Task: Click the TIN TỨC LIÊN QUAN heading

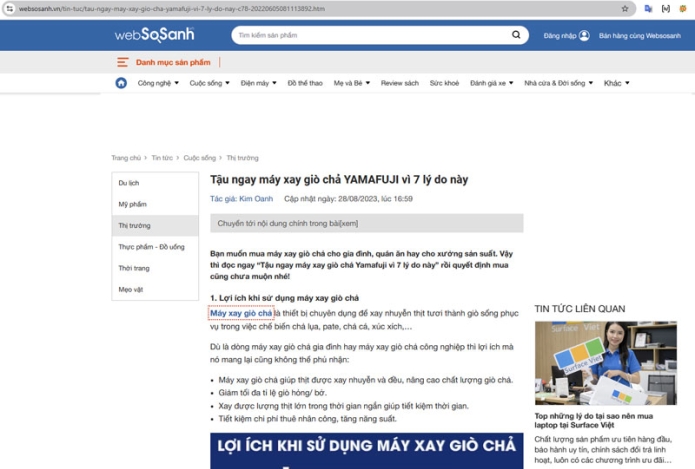Action: tap(580, 309)
